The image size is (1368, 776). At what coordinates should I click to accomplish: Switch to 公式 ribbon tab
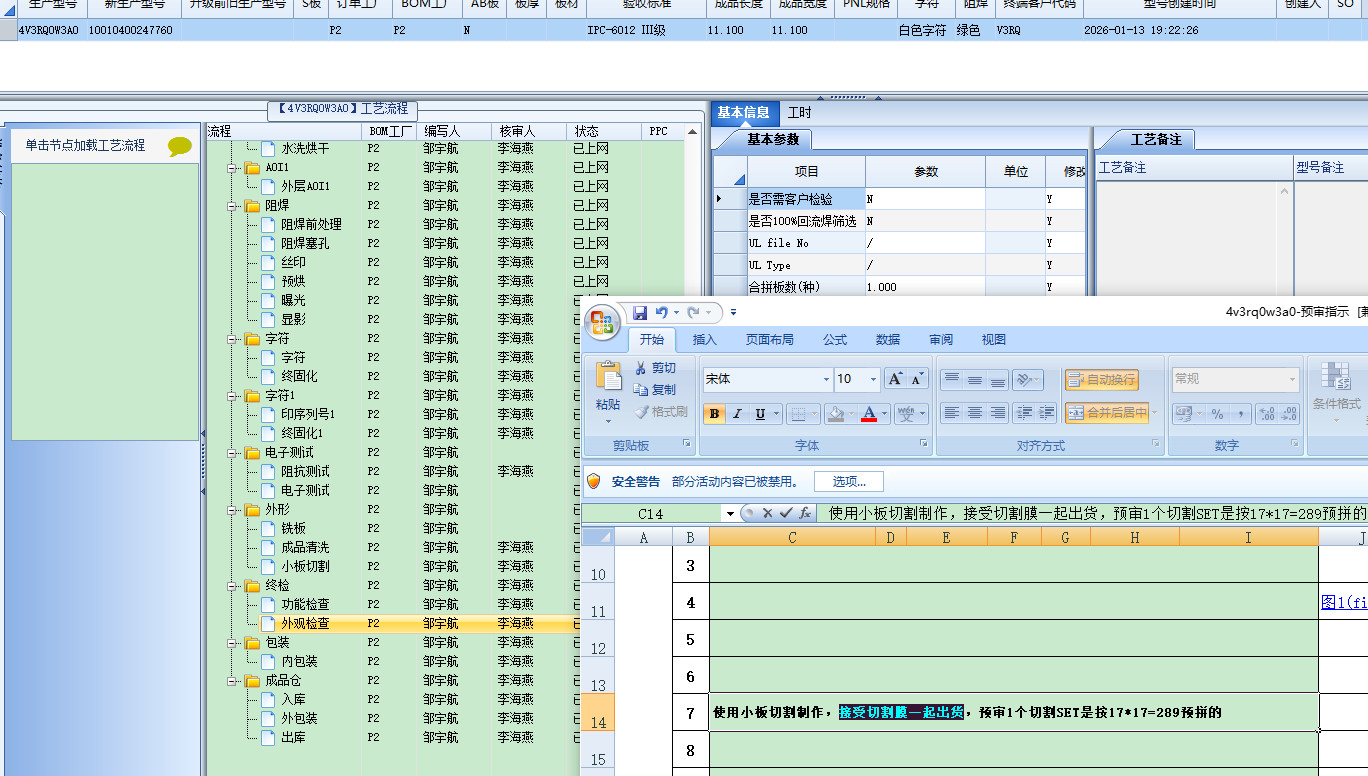pyautogui.click(x=835, y=340)
